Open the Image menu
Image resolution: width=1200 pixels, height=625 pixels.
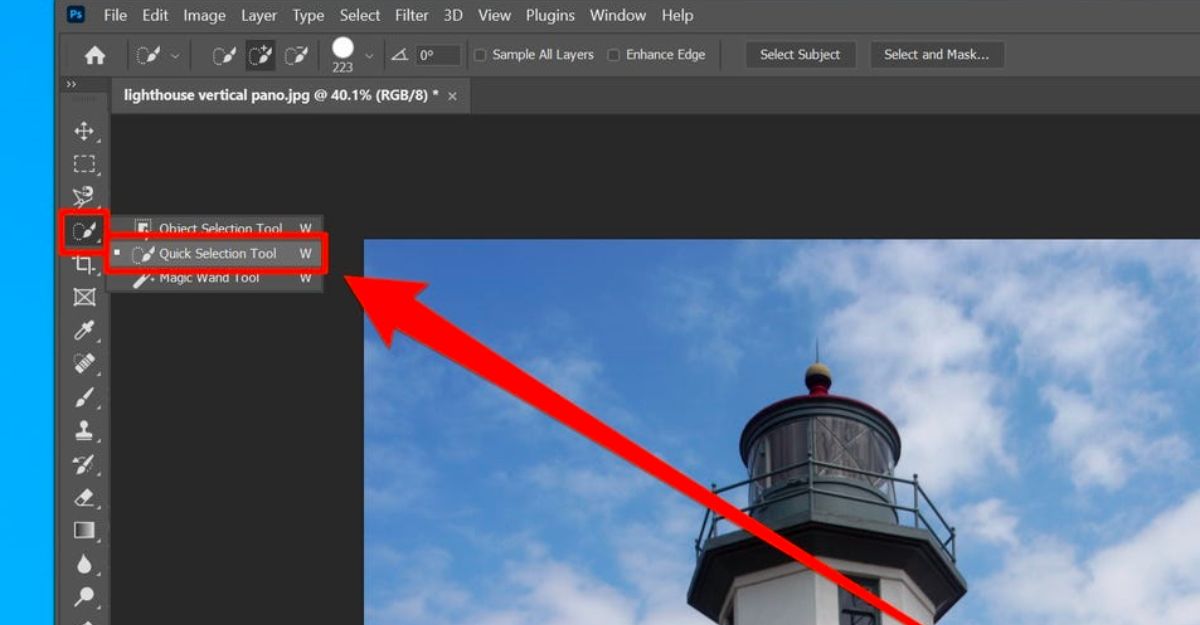click(204, 15)
